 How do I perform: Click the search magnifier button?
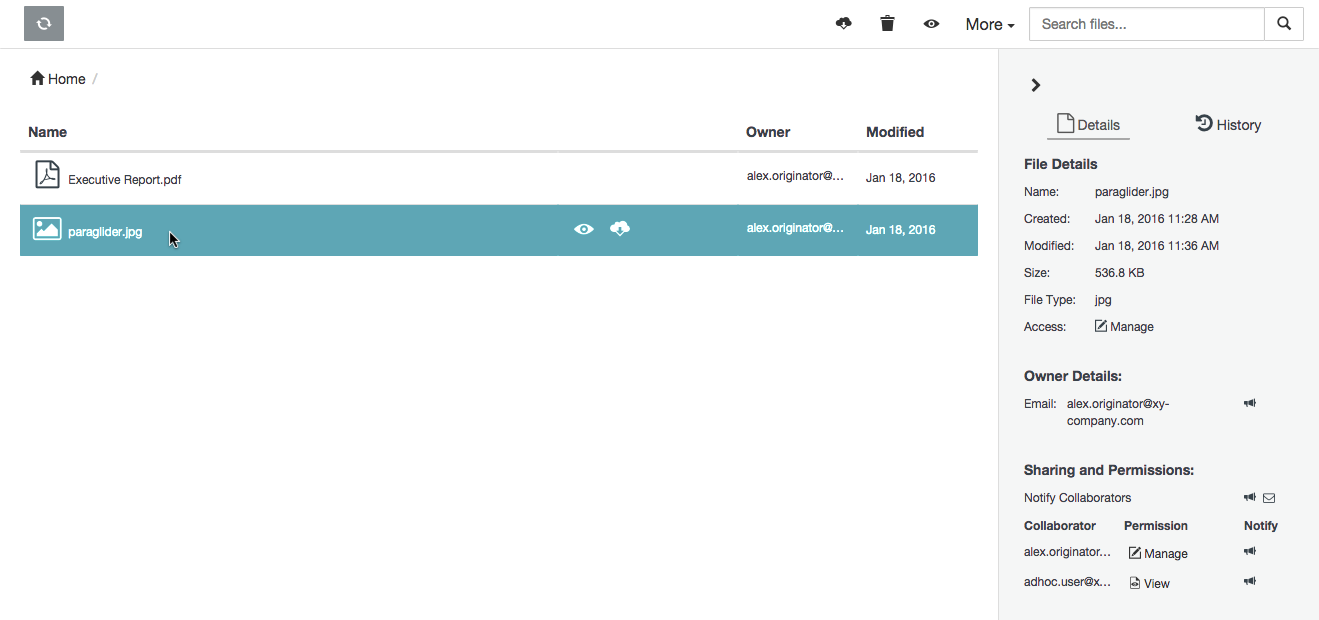point(1284,24)
